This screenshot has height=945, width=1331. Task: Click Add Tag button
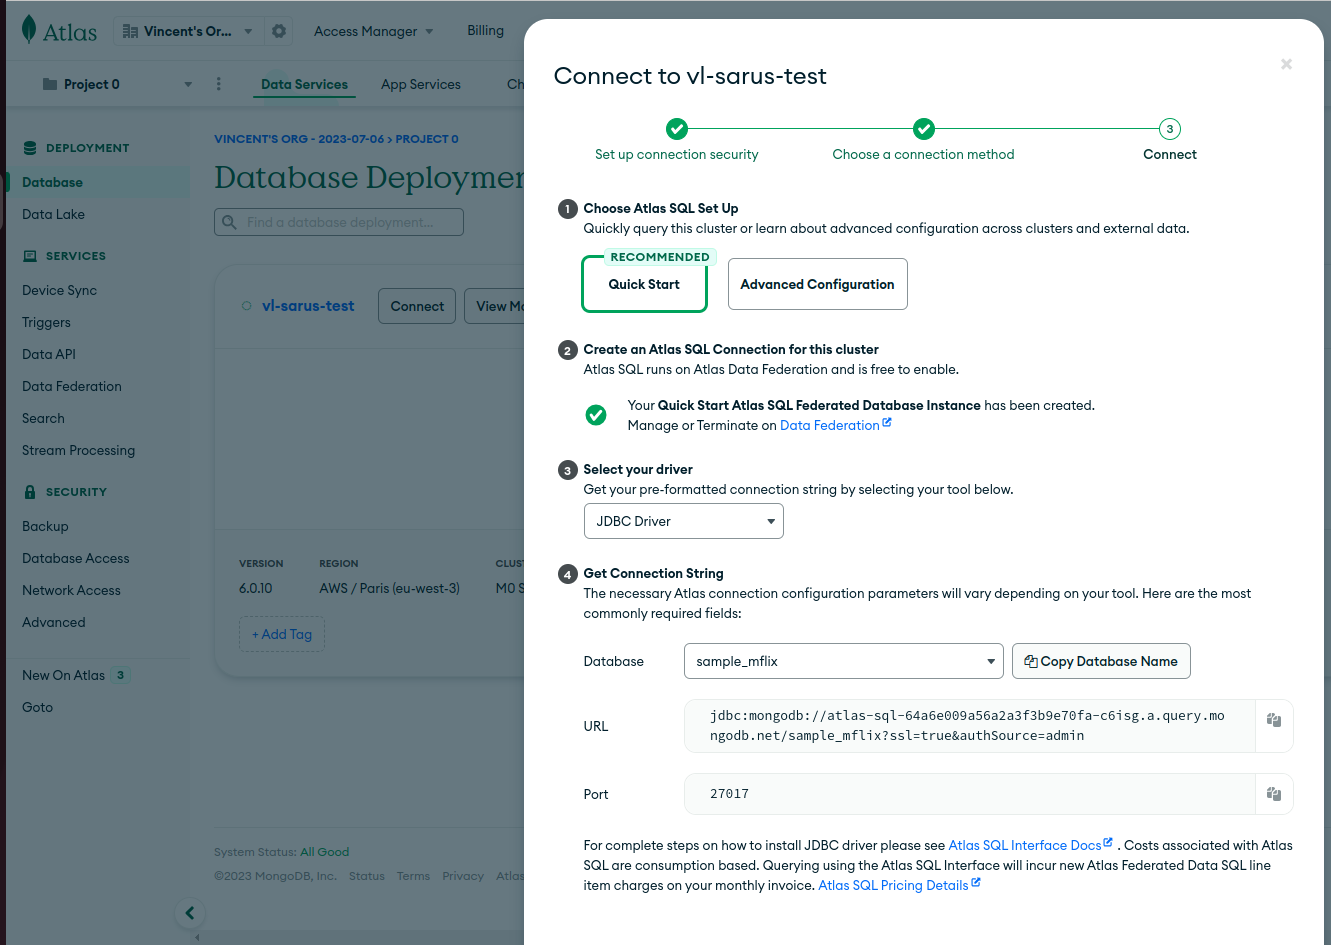click(282, 634)
